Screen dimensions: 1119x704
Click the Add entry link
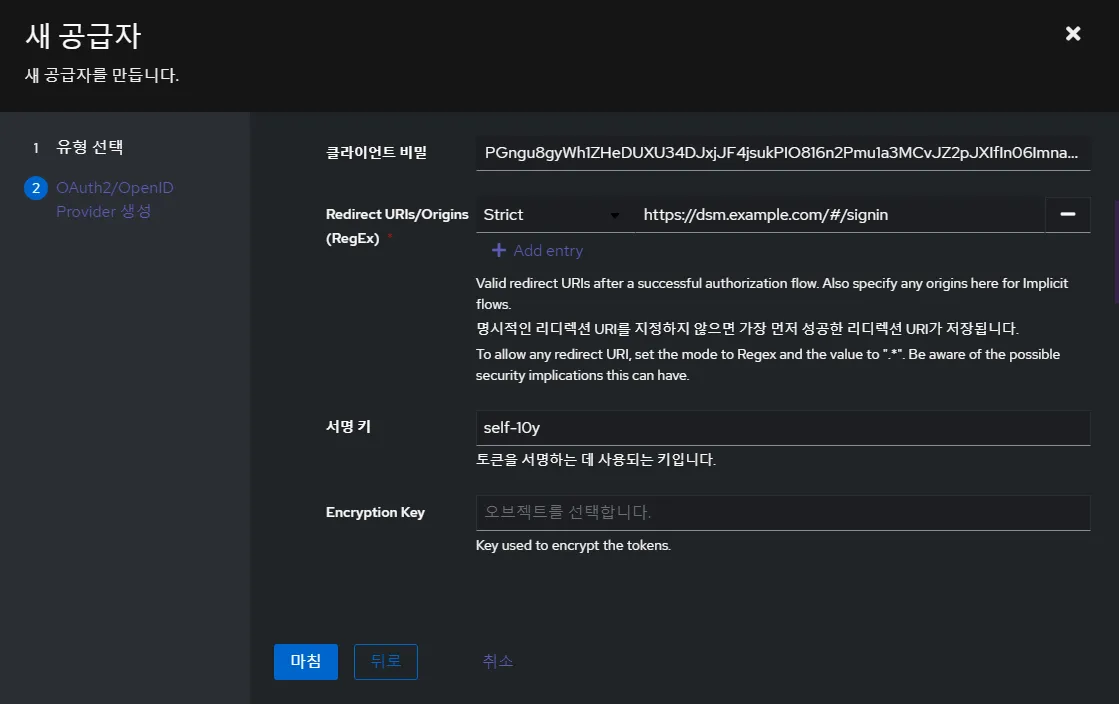point(545,250)
